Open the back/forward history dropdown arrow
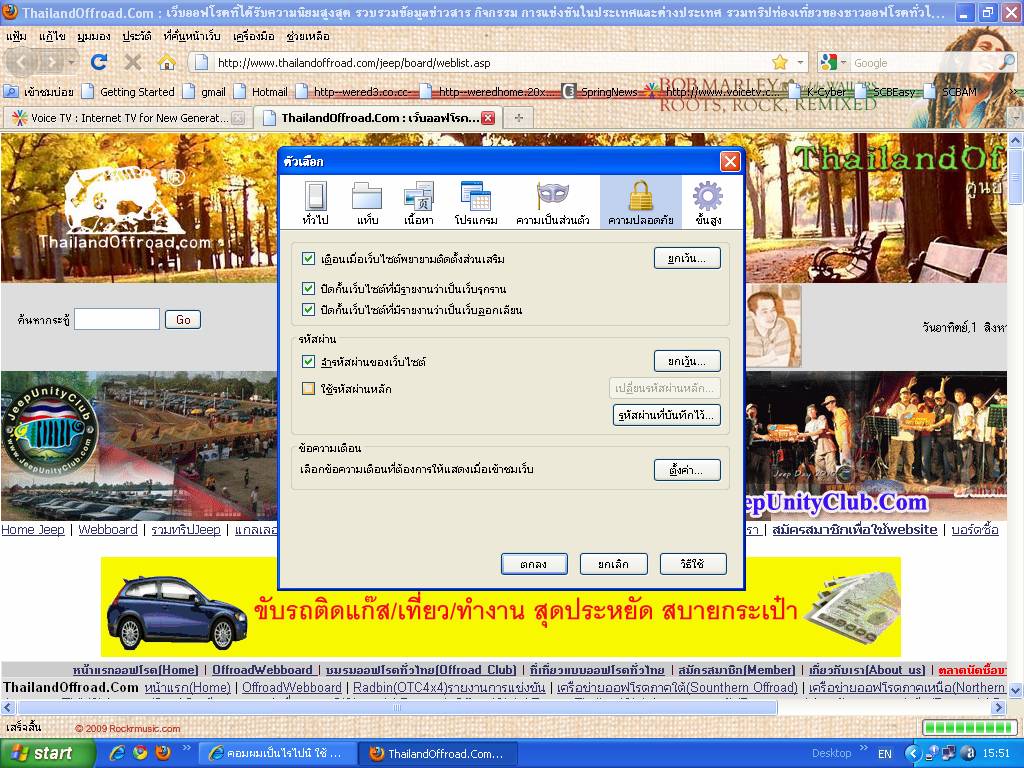Screen dimensions: 1024x768 71,62
